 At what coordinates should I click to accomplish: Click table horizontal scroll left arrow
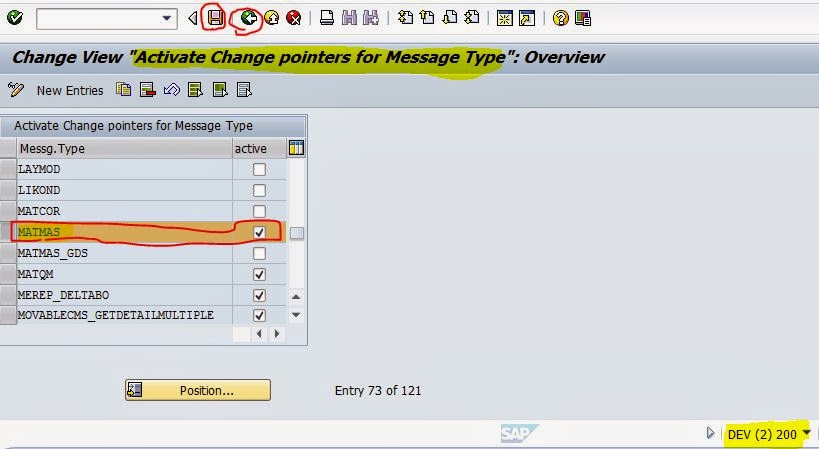click(x=259, y=334)
